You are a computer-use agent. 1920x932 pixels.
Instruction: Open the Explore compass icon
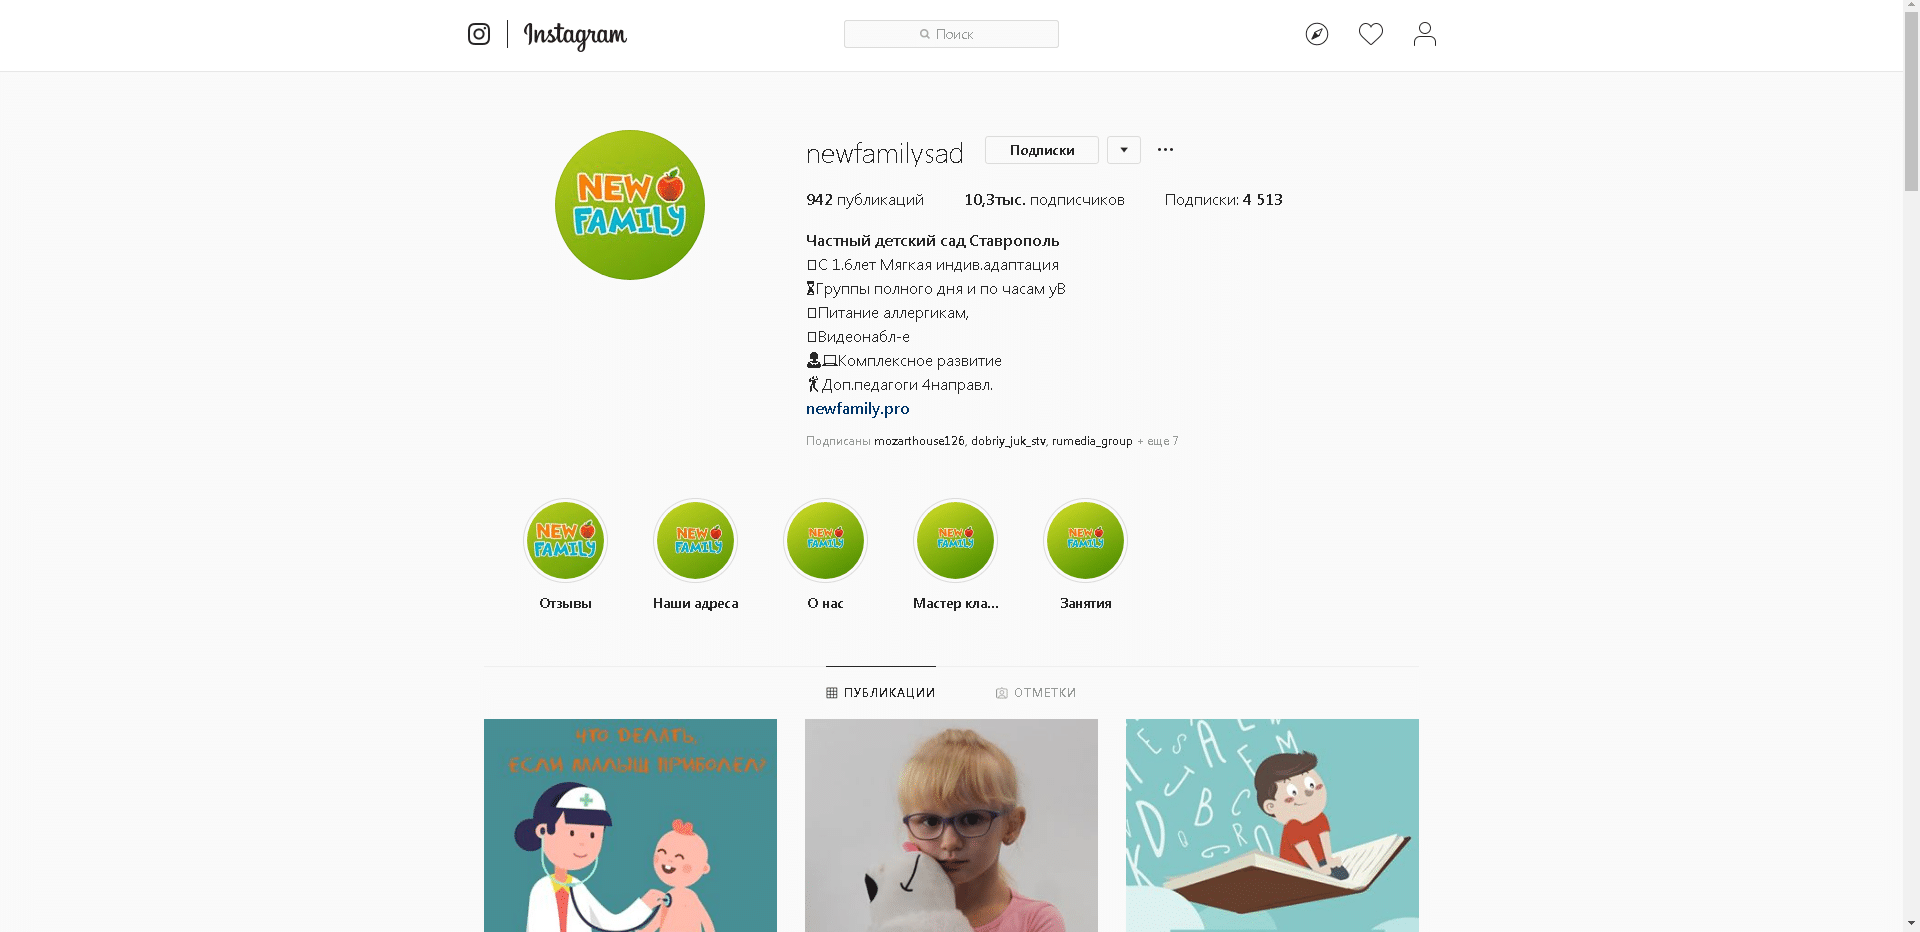(1317, 34)
